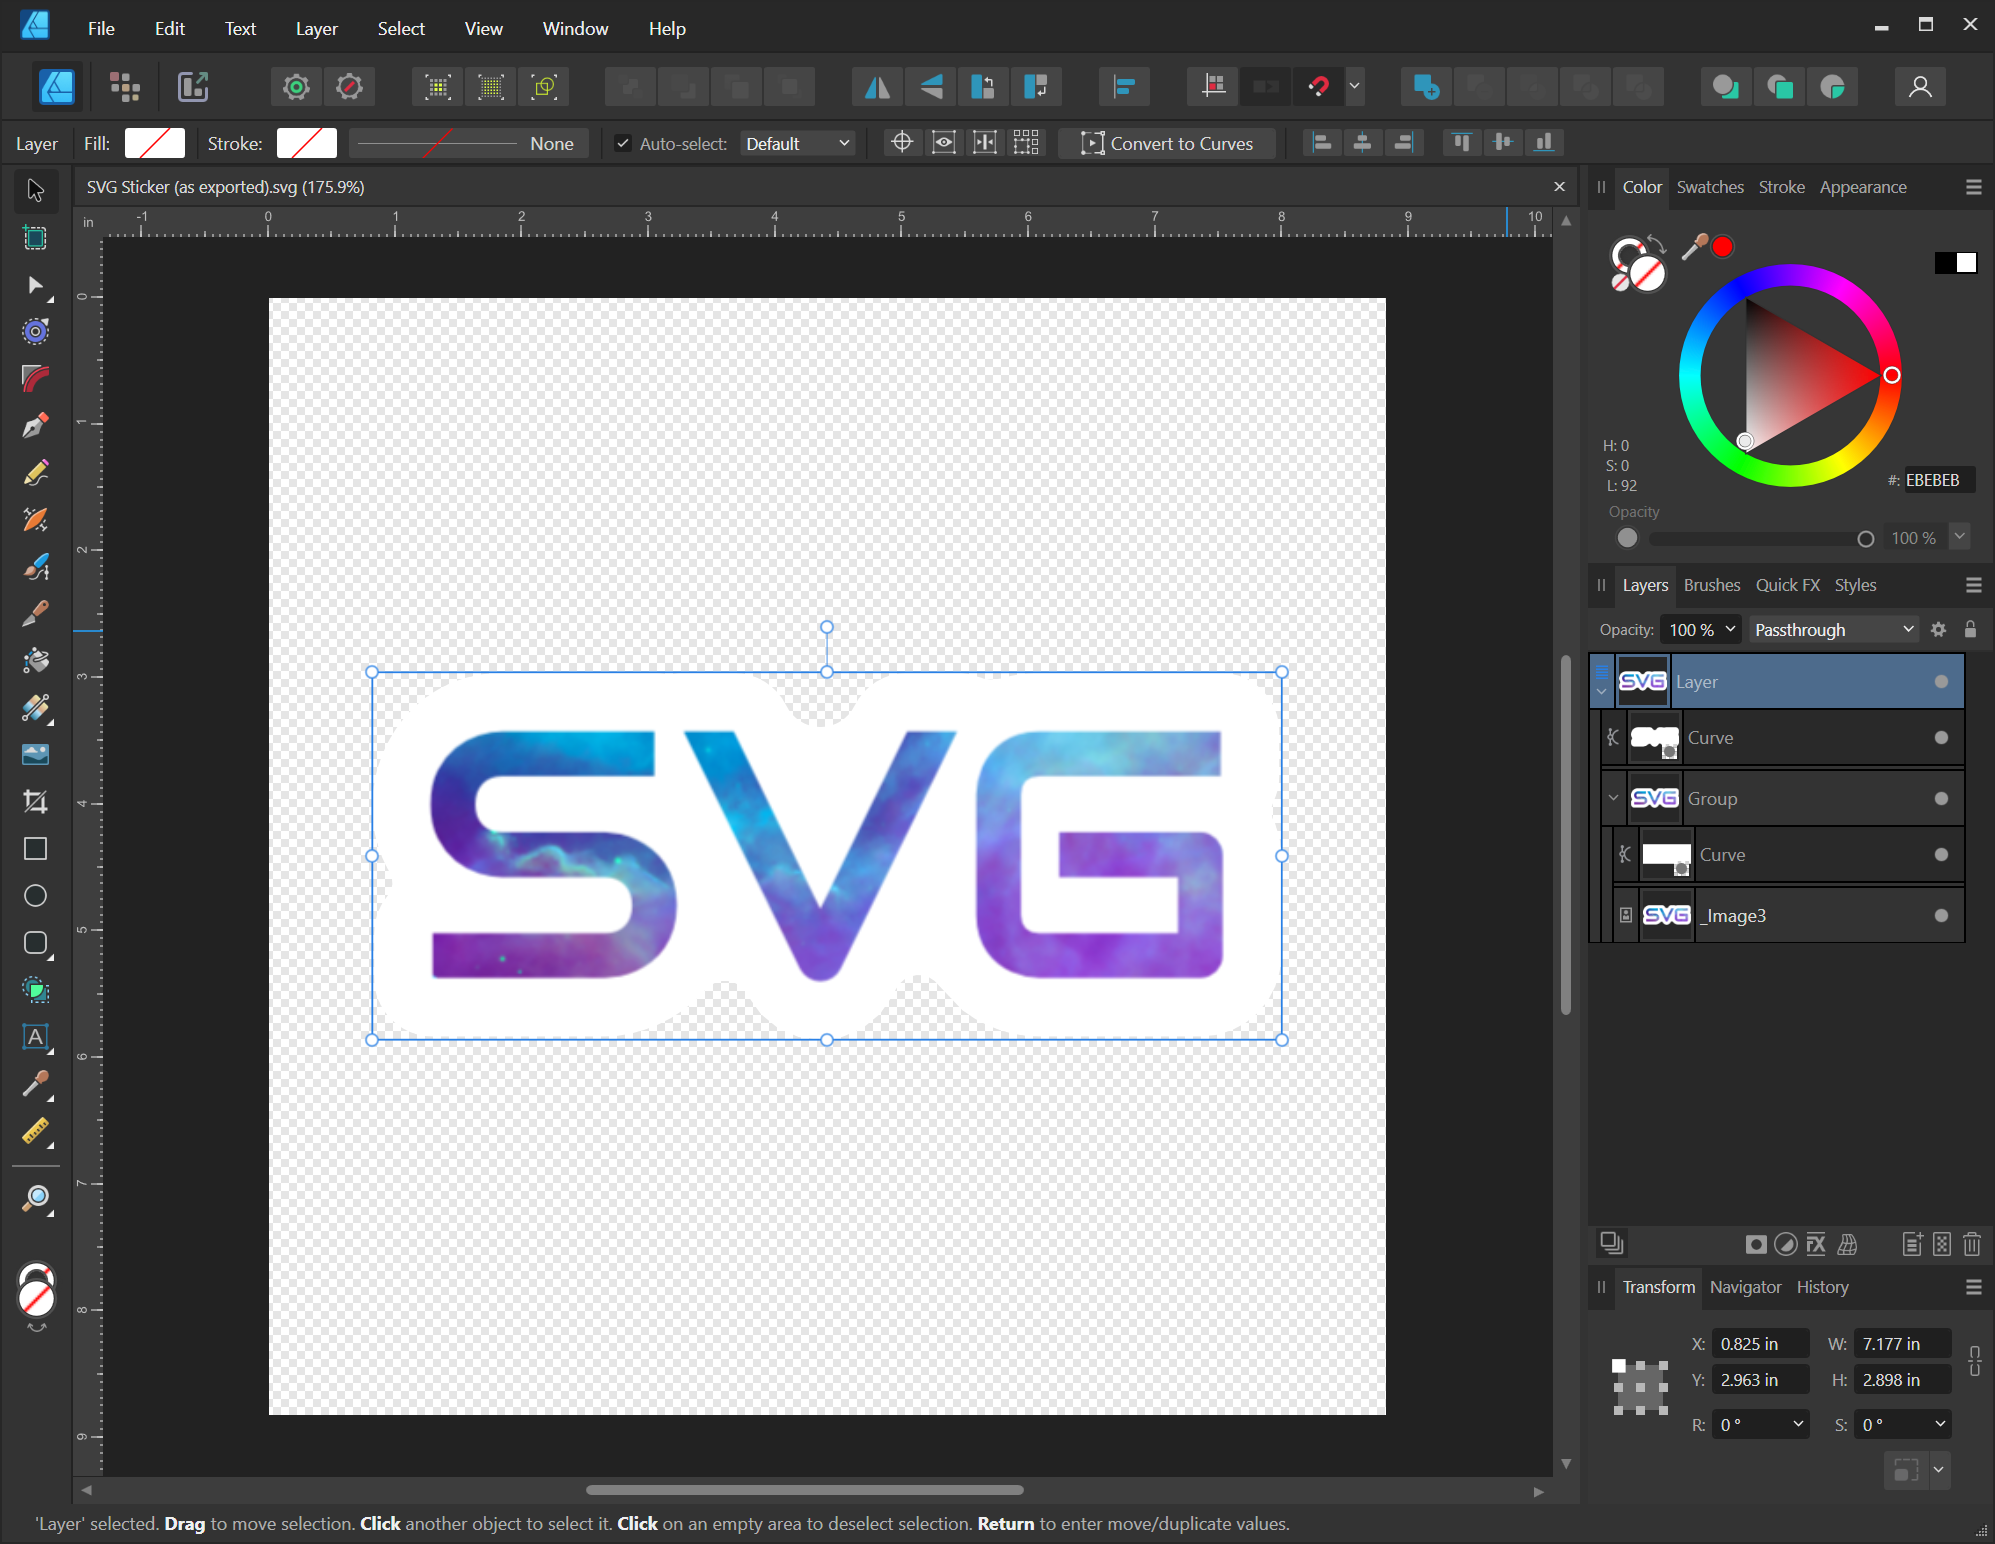Viewport: 1995px width, 1544px height.
Task: Select the Rounded Rectangle tool
Action: pyautogui.click(x=35, y=943)
